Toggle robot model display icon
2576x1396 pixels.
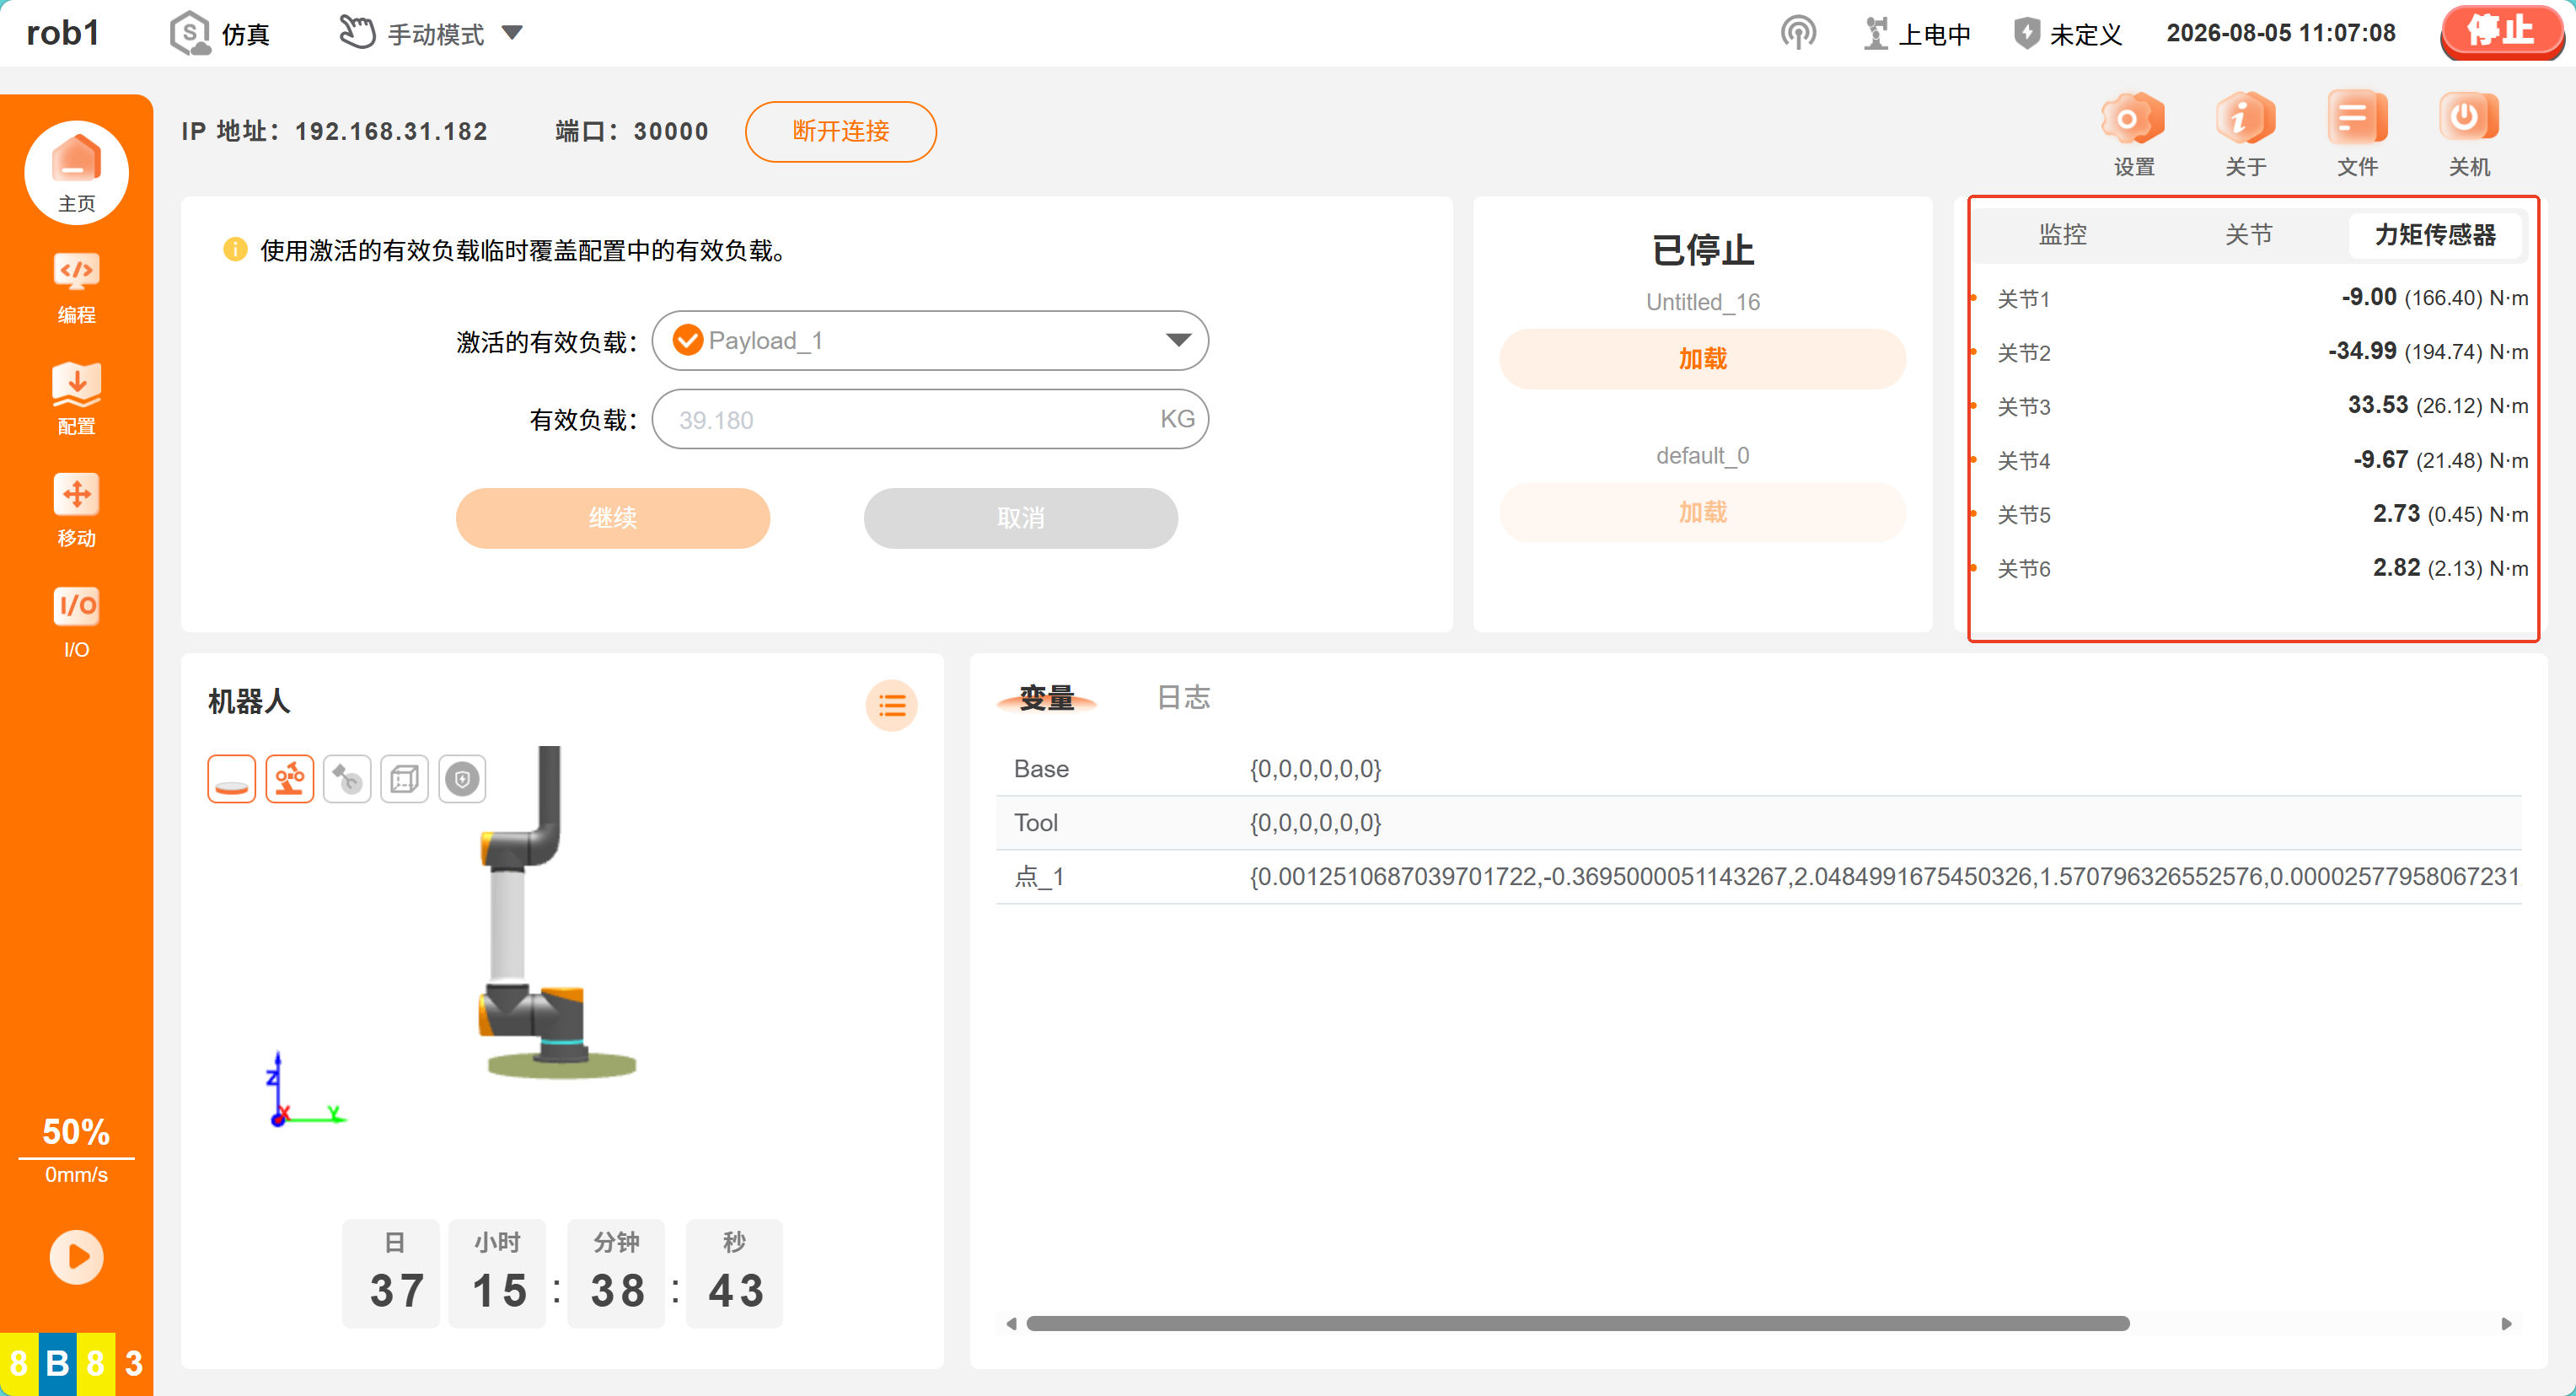coord(290,779)
